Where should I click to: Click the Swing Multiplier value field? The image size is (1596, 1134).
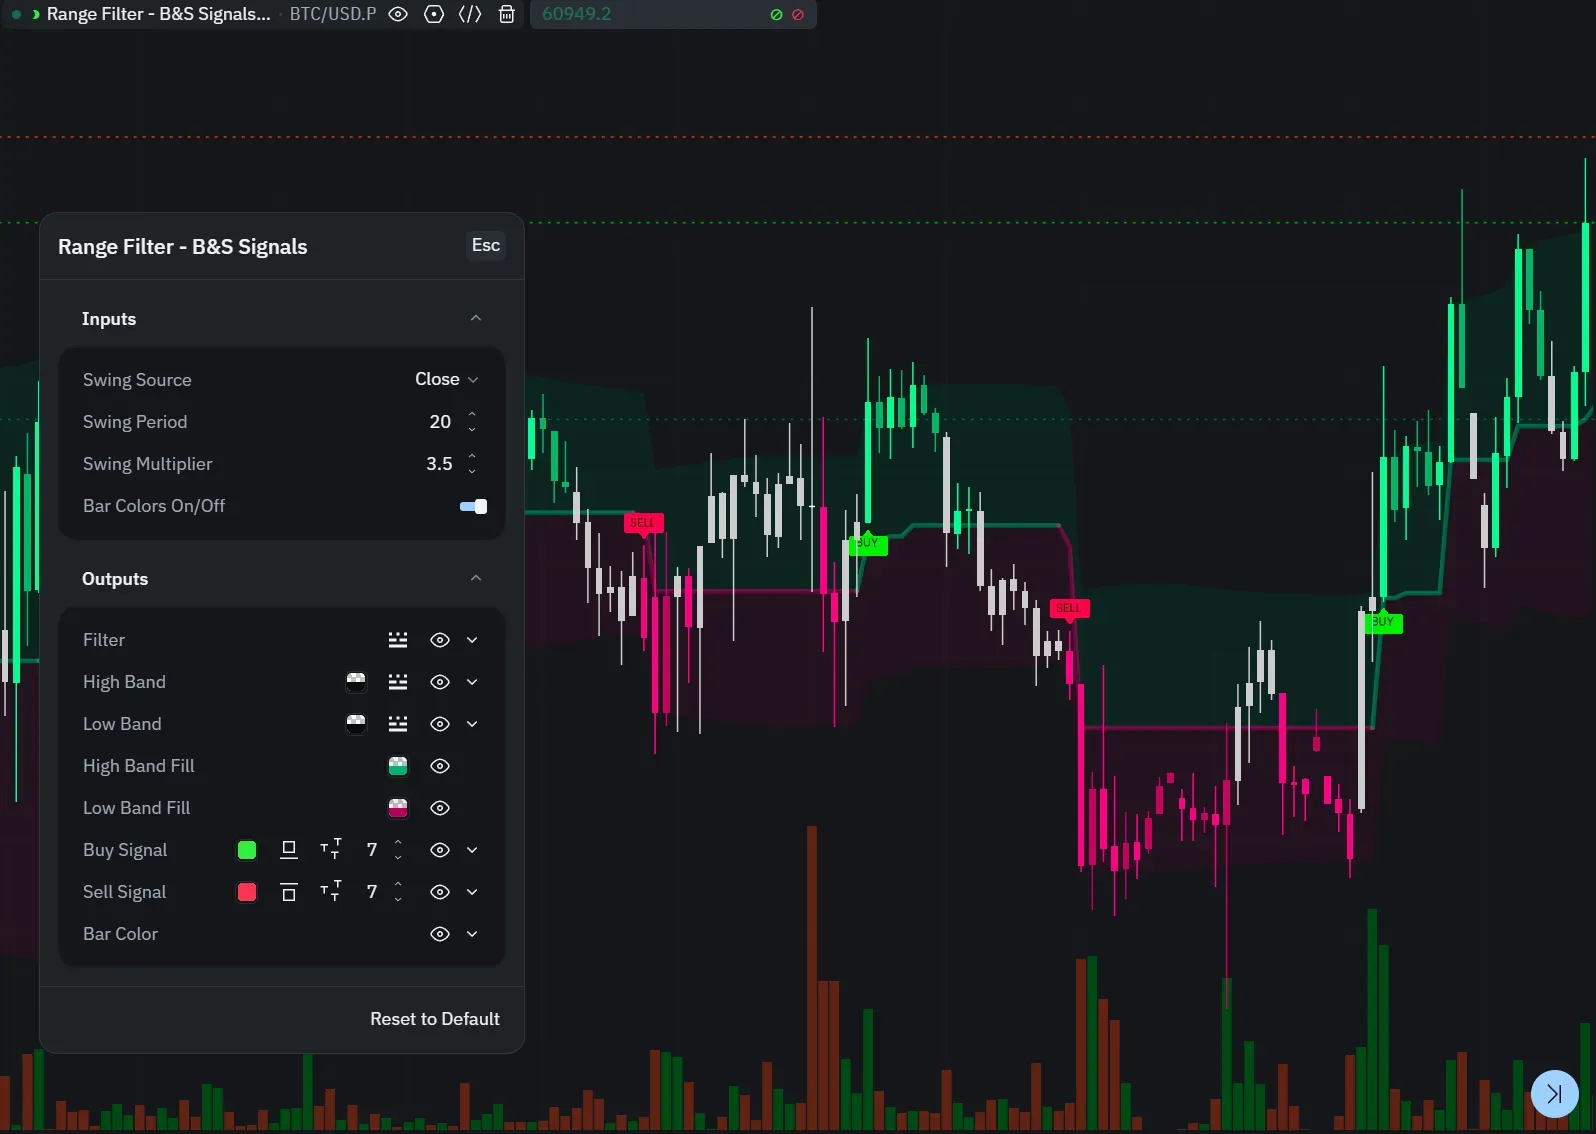[x=439, y=464]
